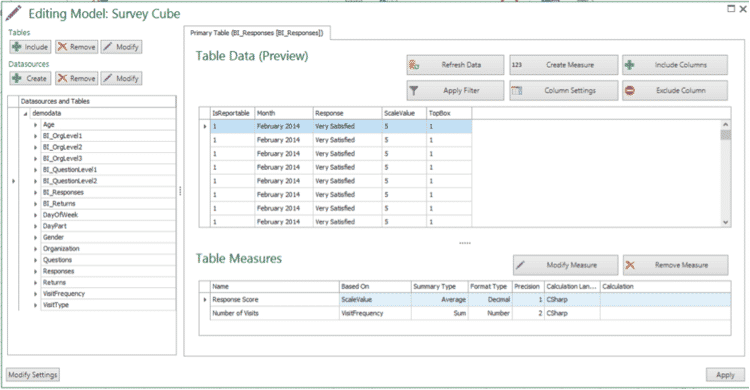Click the pencil icon on Modify Measure
Screen dimensions: 750x390
(520, 265)
